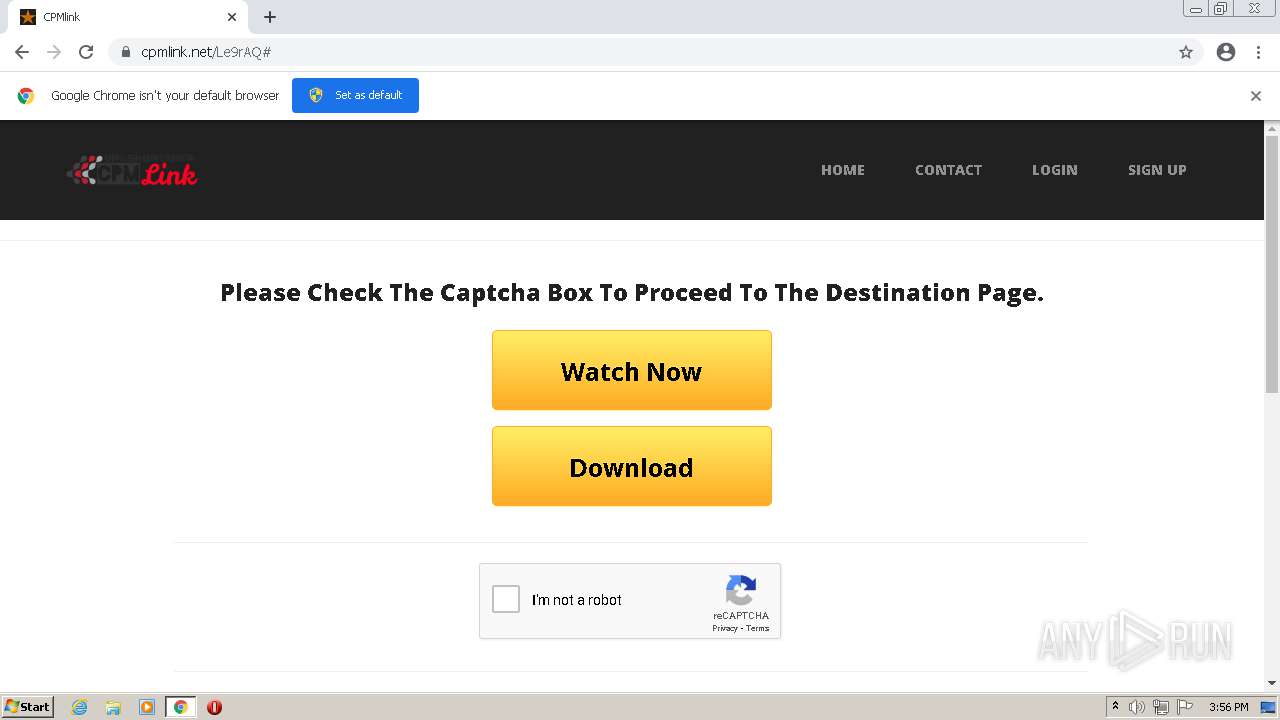Open the reCAPTCHA Terms link
1280x720 pixels.
[x=758, y=628]
